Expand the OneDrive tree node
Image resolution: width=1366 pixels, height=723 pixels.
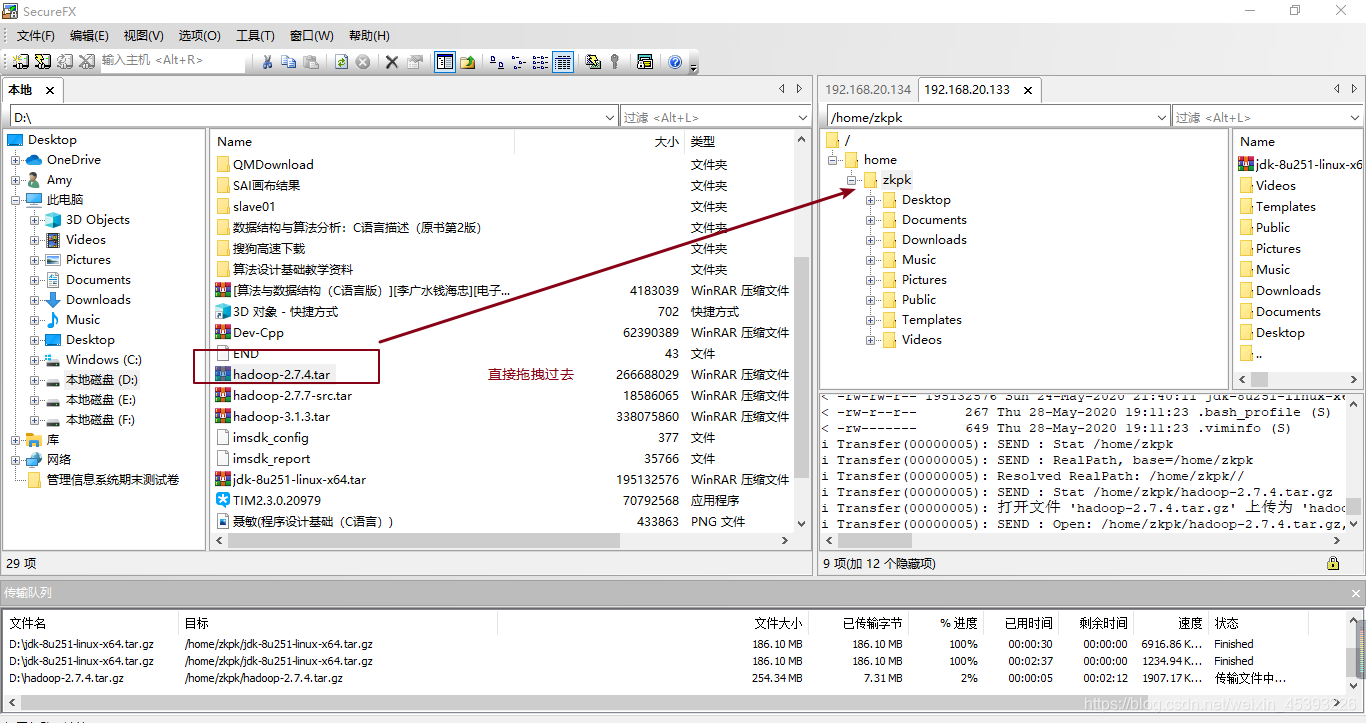pyautogui.click(x=16, y=160)
